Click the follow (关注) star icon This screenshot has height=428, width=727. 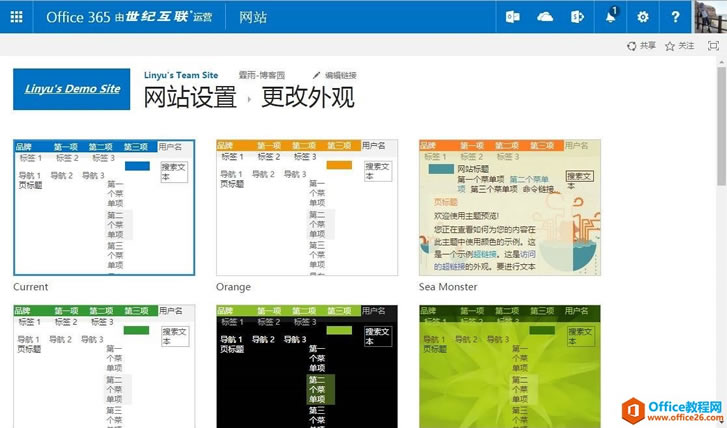click(x=670, y=46)
